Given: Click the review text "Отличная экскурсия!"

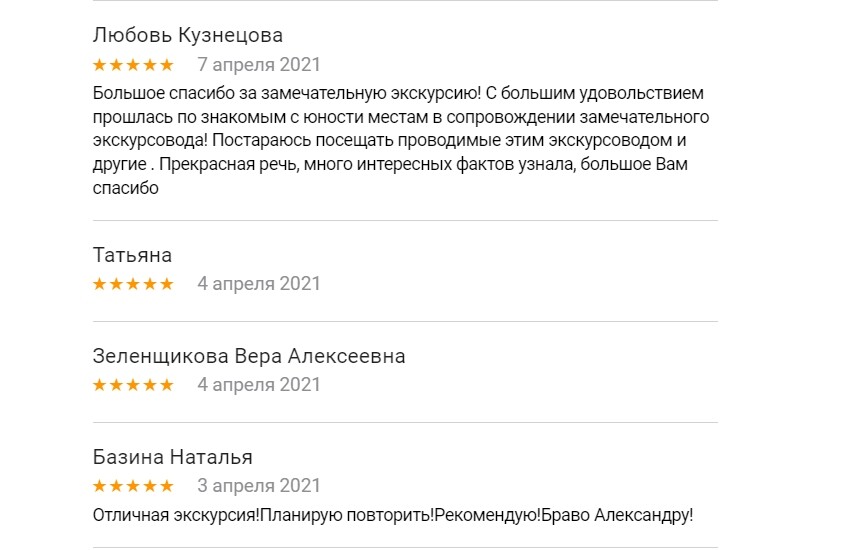Looking at the screenshot, I should 392,516.
